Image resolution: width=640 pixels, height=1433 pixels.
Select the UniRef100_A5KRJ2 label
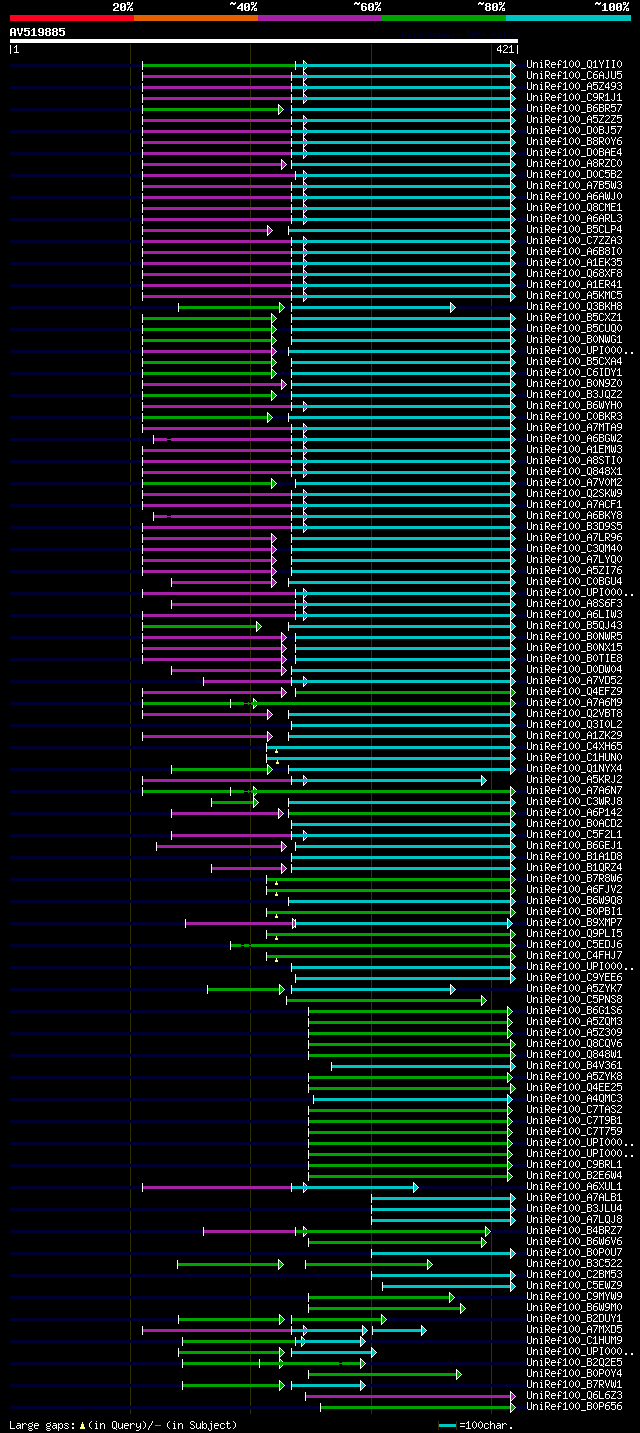574,779
